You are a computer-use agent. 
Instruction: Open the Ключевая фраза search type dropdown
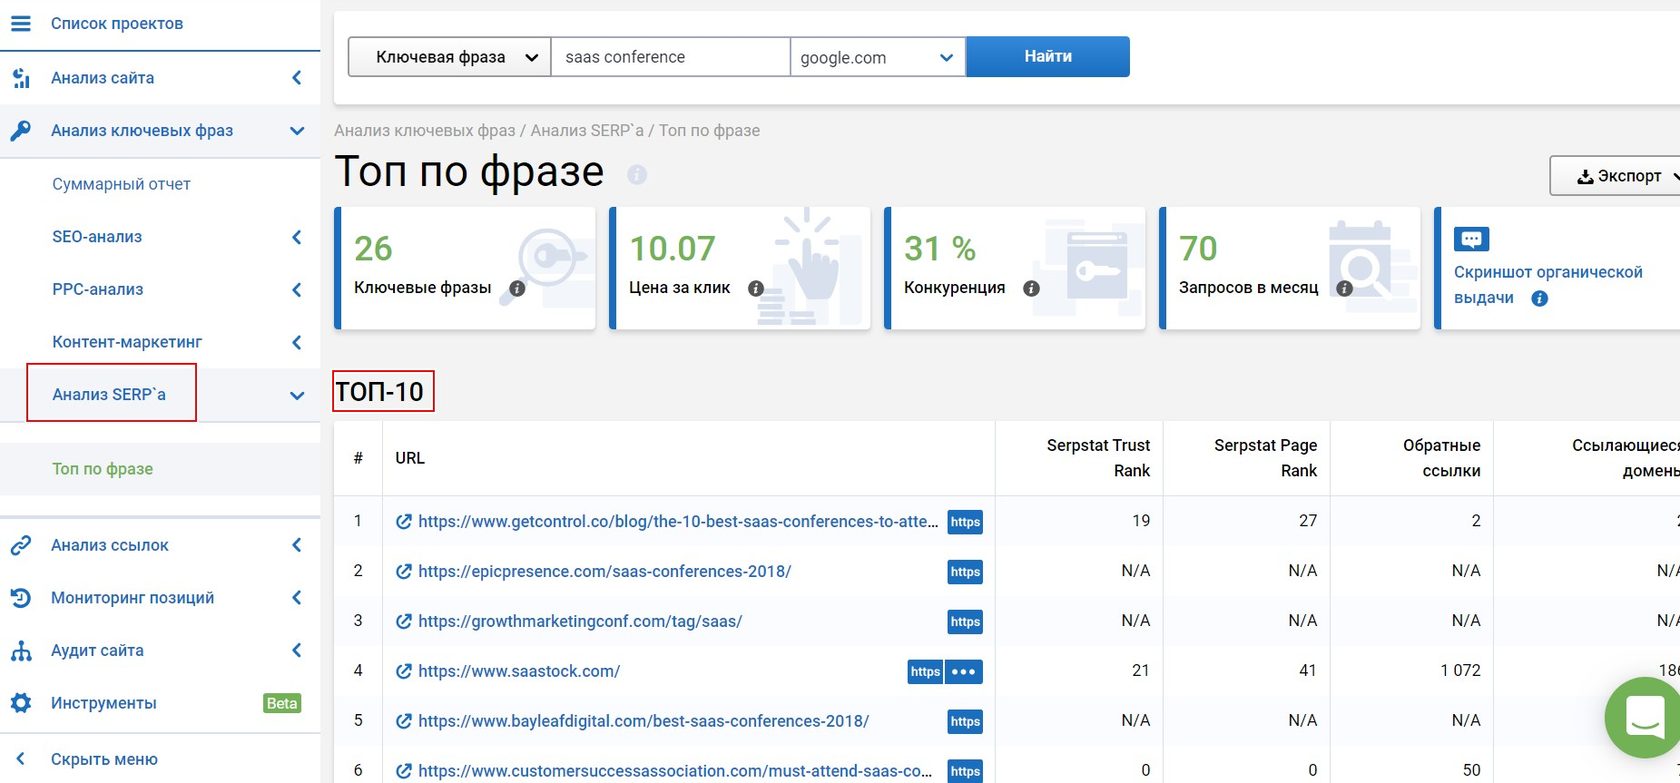pyautogui.click(x=449, y=57)
